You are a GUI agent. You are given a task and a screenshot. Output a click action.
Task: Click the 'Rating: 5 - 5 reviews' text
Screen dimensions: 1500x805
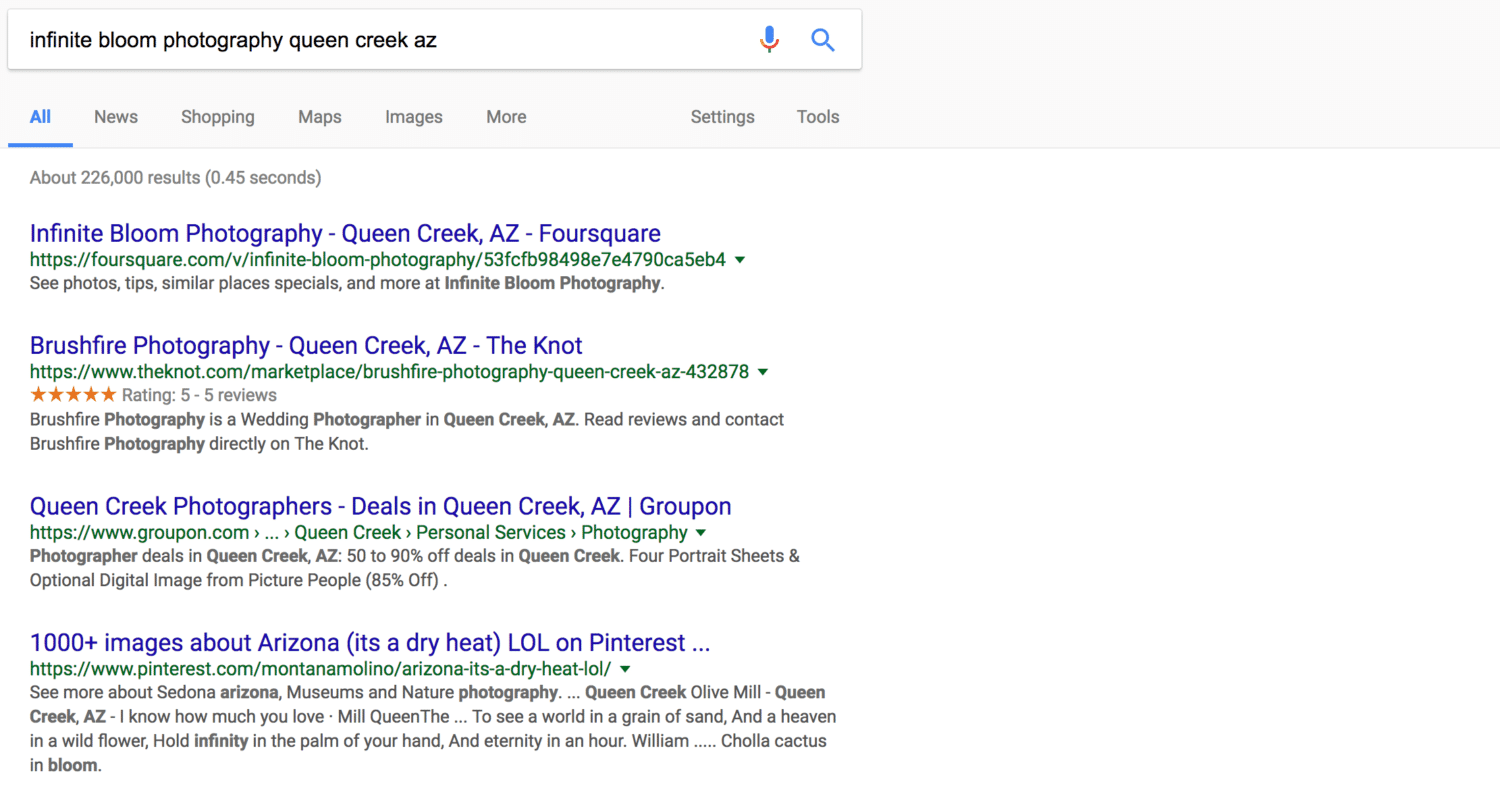point(199,395)
